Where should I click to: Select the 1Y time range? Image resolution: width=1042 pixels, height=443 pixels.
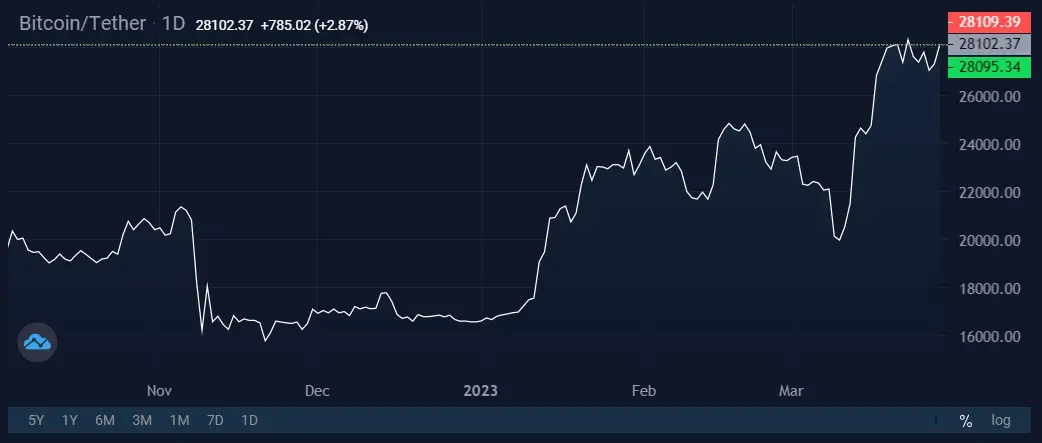70,420
